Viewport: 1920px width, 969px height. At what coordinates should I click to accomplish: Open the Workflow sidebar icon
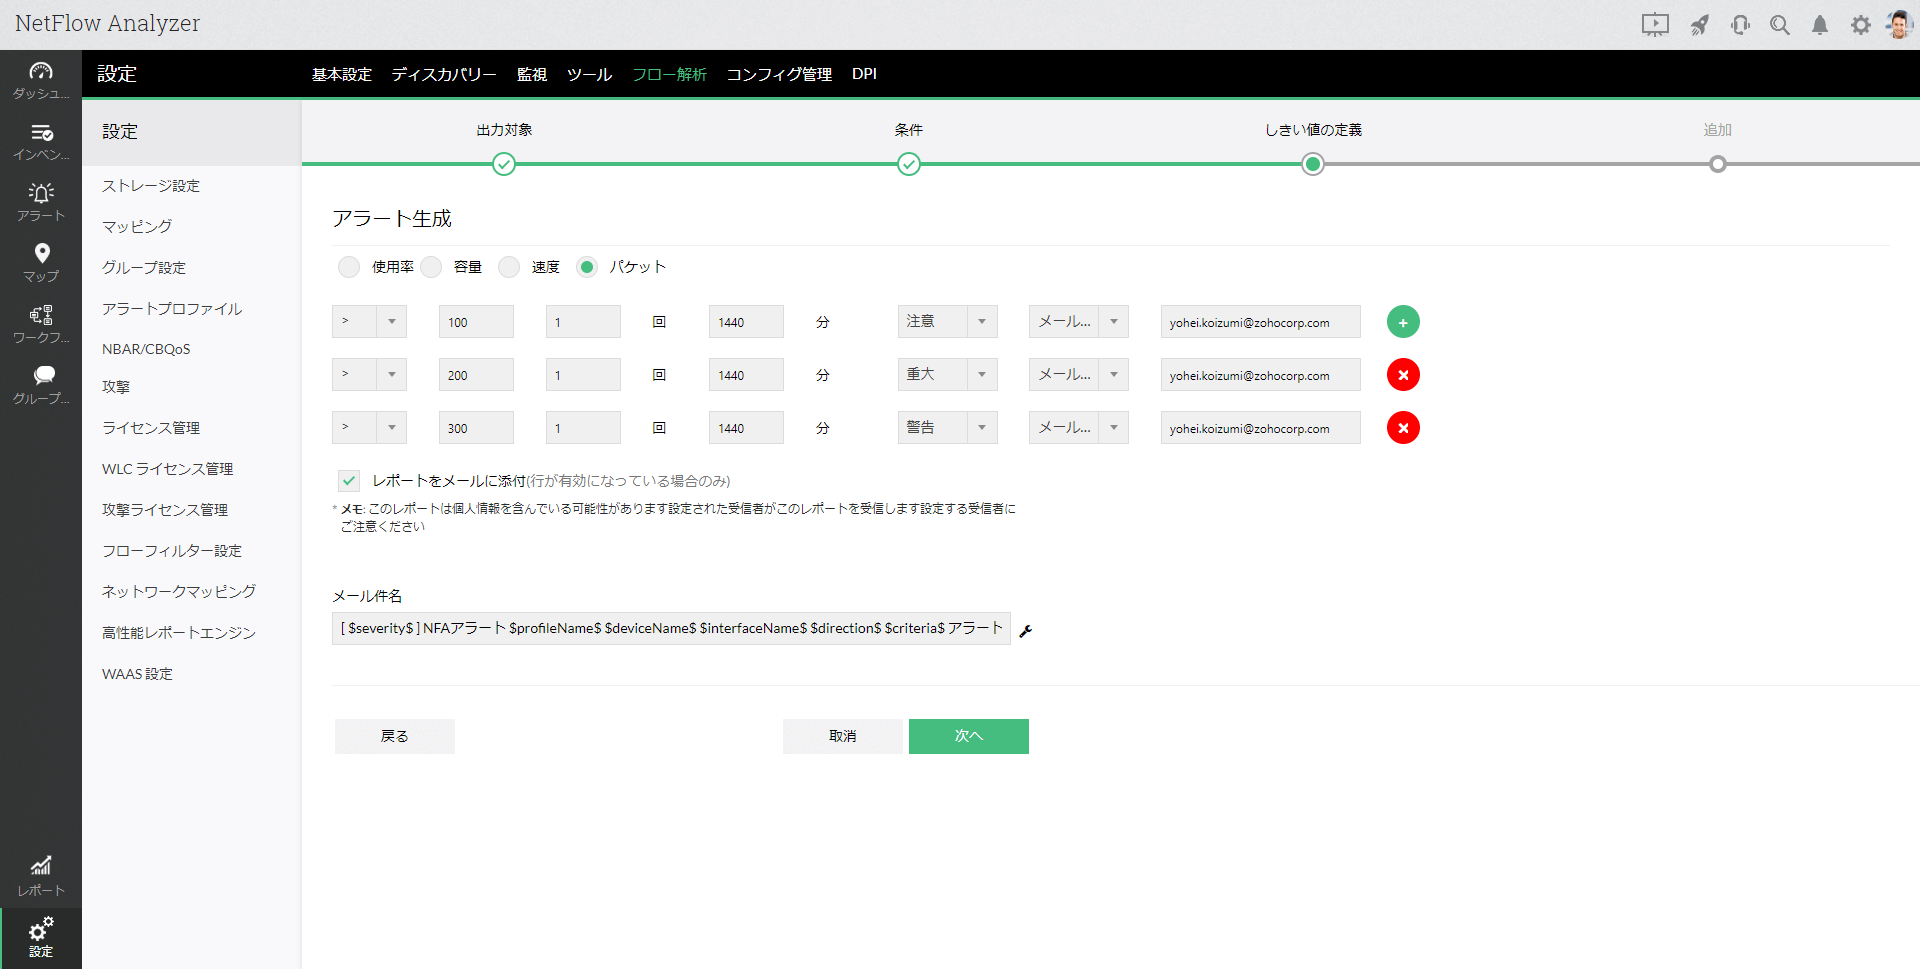click(41, 324)
